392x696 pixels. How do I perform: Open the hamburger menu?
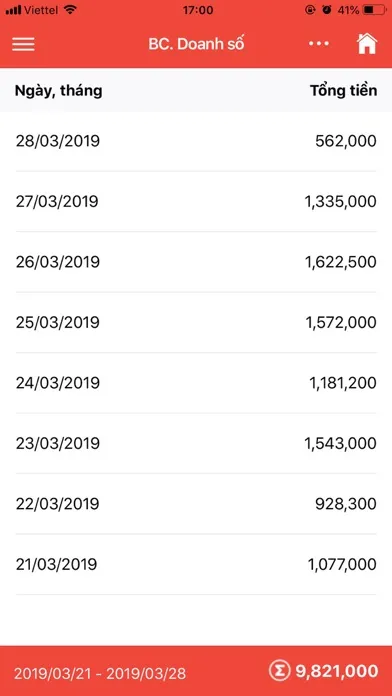[23, 44]
